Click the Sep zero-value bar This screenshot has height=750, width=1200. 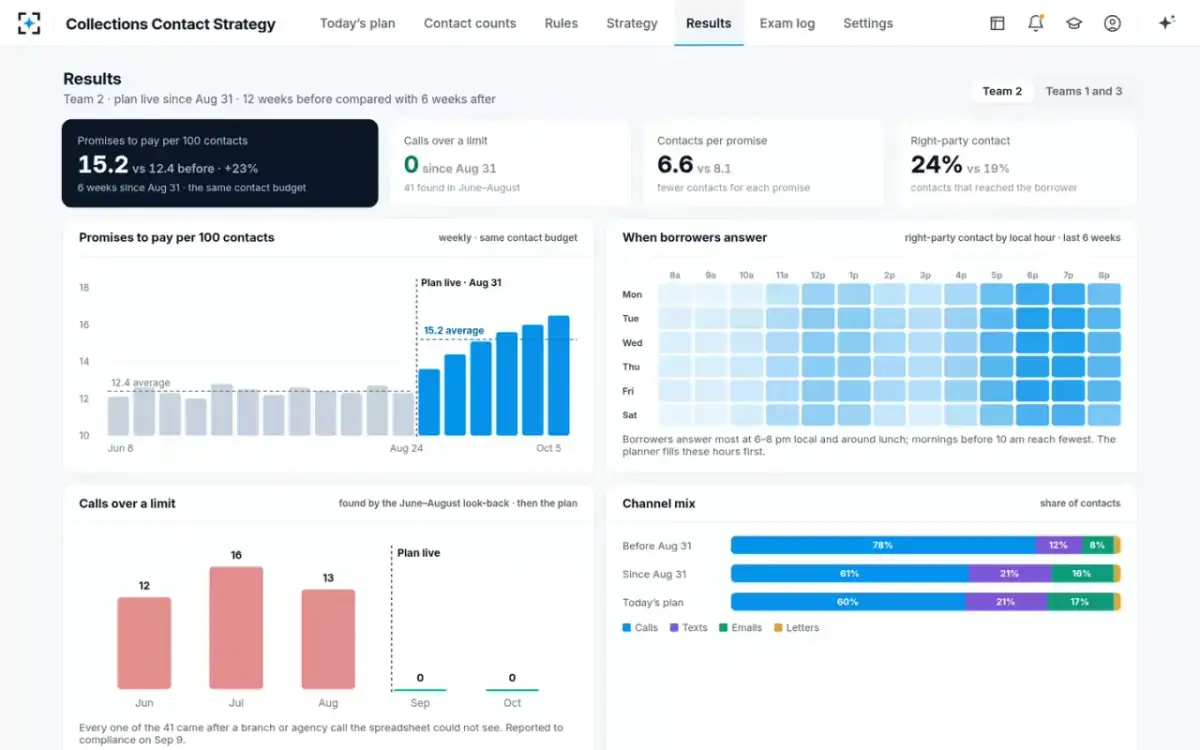(420, 689)
